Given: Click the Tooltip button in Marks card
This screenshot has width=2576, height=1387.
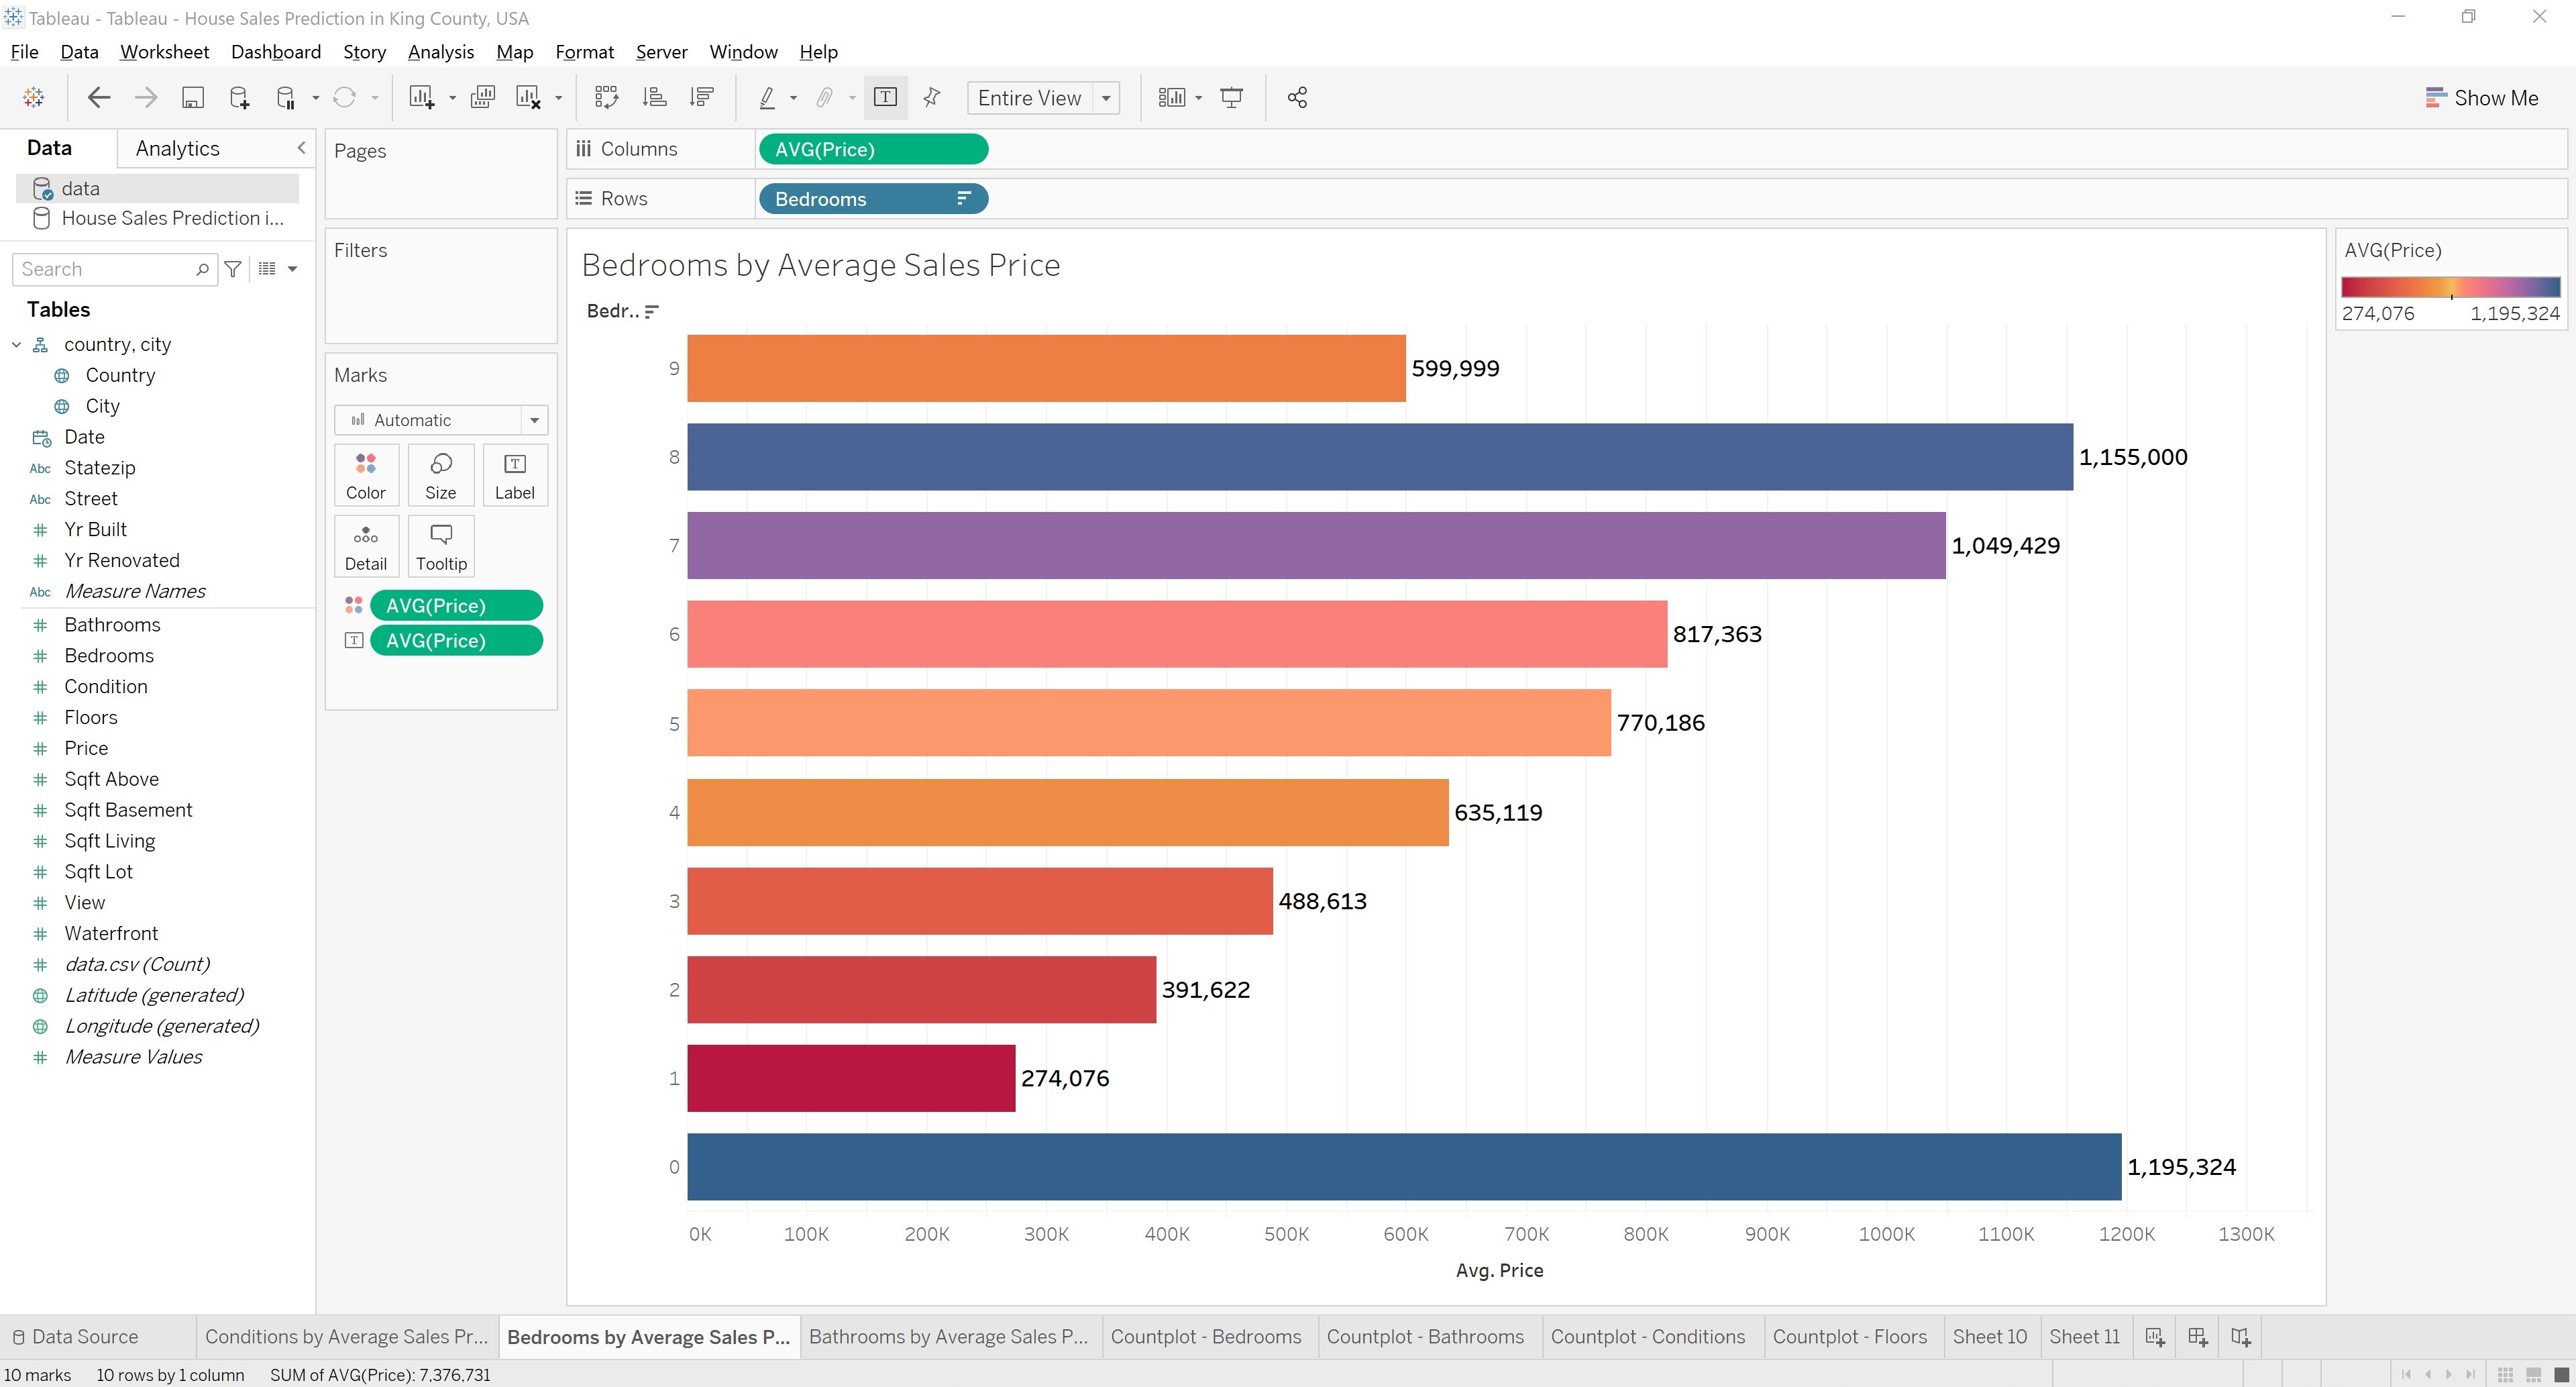Looking at the screenshot, I should 441,546.
